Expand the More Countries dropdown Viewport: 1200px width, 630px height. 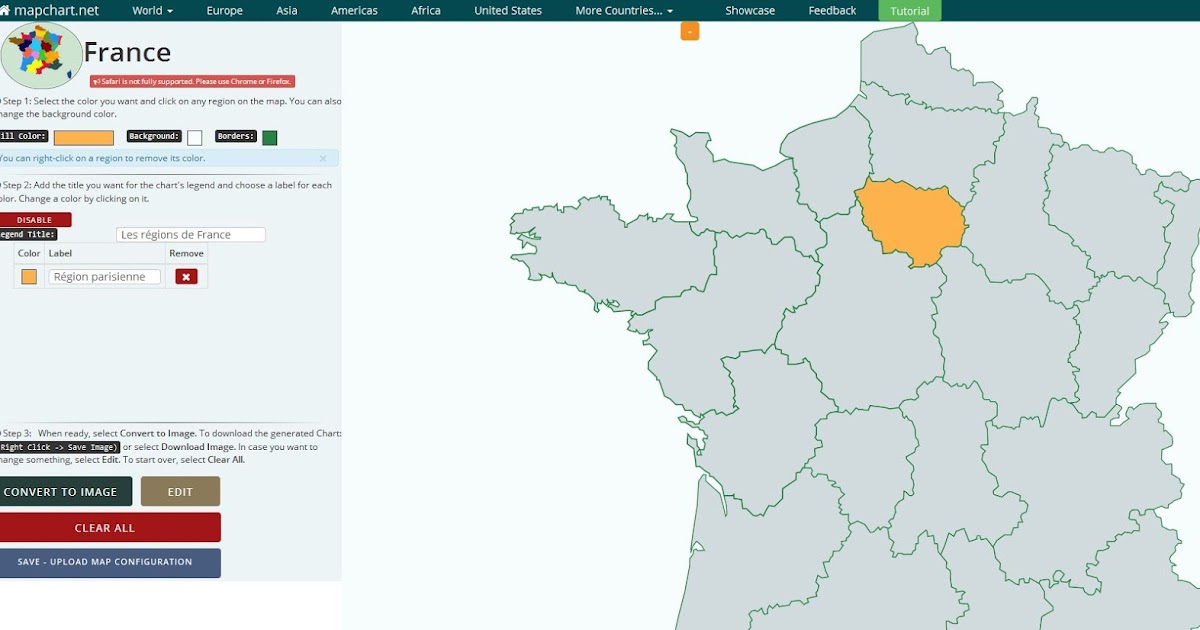tap(624, 11)
